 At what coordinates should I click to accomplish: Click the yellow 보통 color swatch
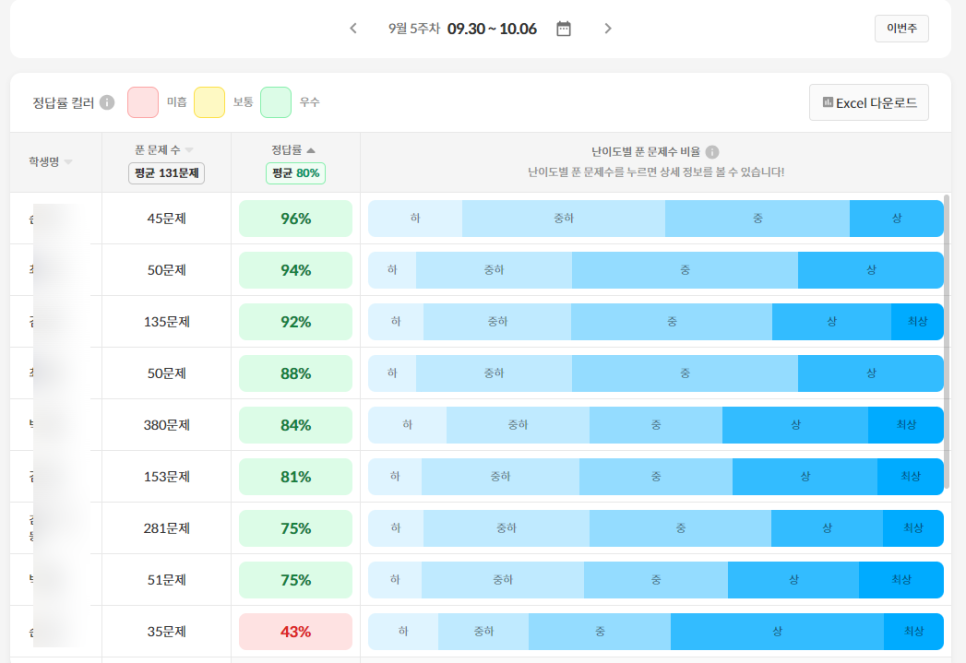(x=209, y=102)
